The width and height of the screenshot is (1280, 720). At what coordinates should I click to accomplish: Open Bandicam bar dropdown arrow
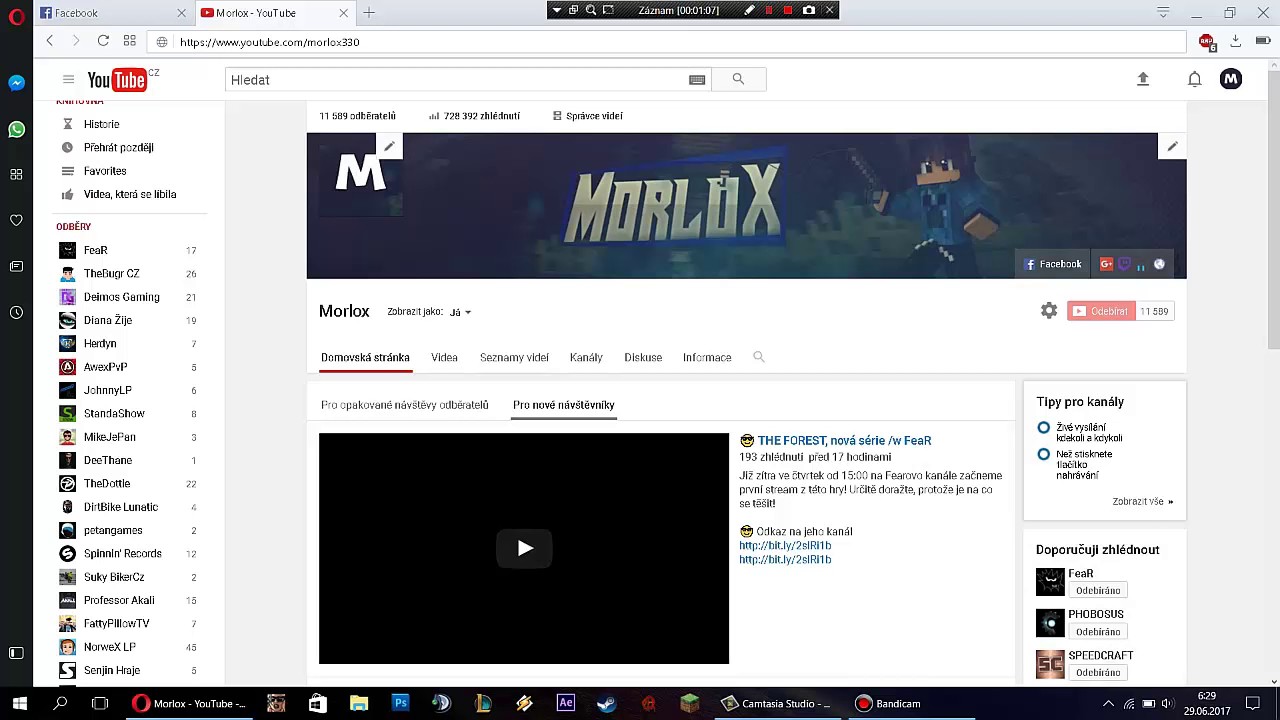[557, 10]
